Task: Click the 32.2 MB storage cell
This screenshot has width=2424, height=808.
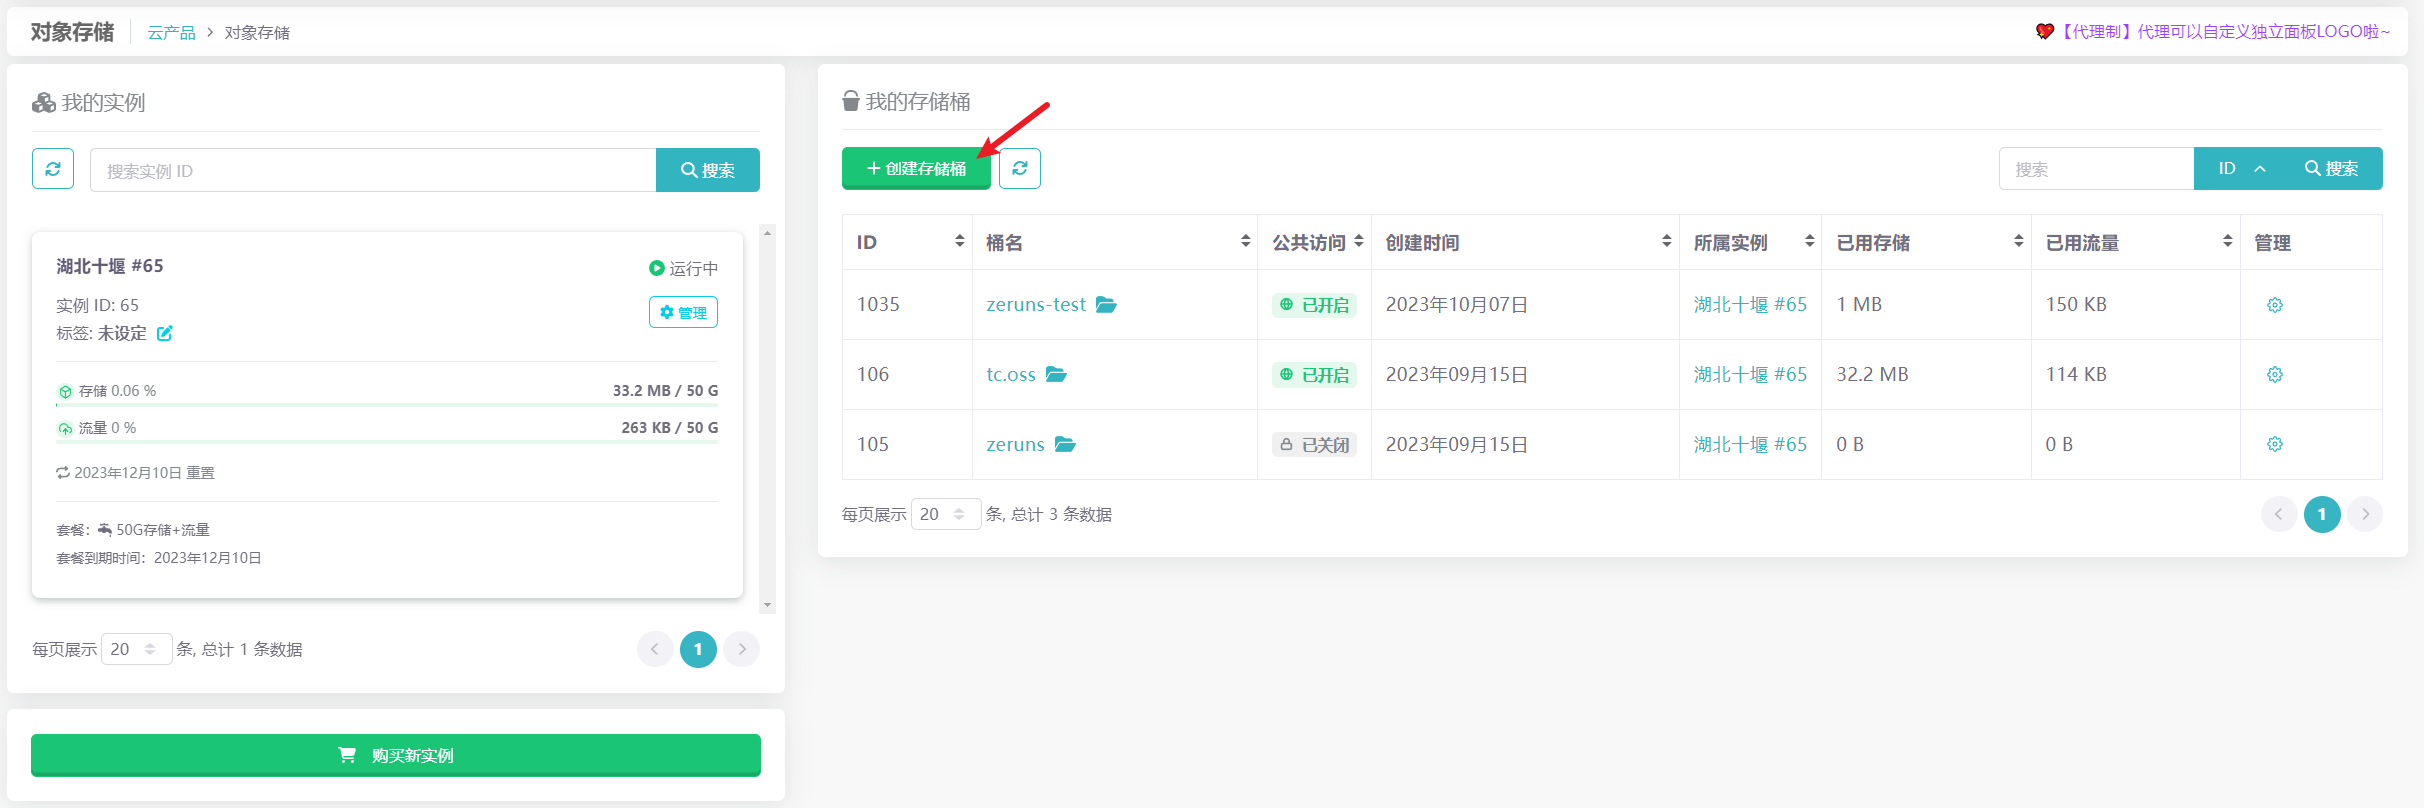Action: coord(1873,374)
